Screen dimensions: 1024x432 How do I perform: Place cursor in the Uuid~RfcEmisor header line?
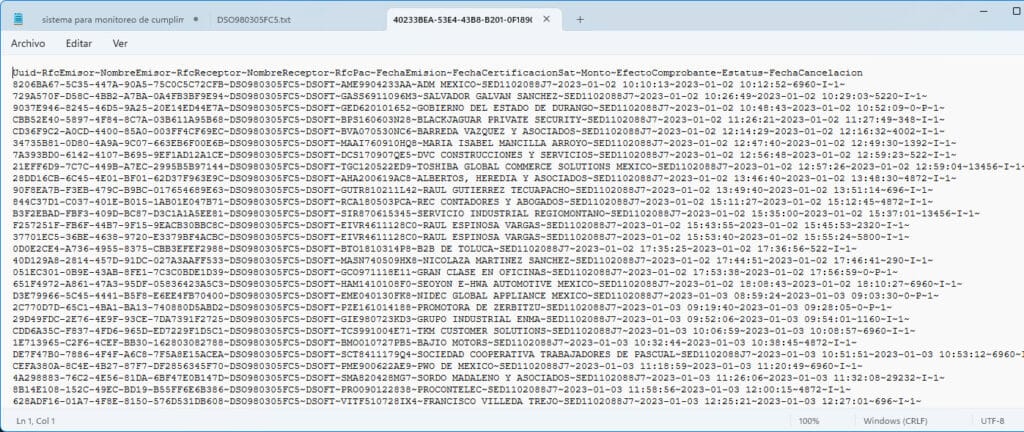tap(438, 72)
